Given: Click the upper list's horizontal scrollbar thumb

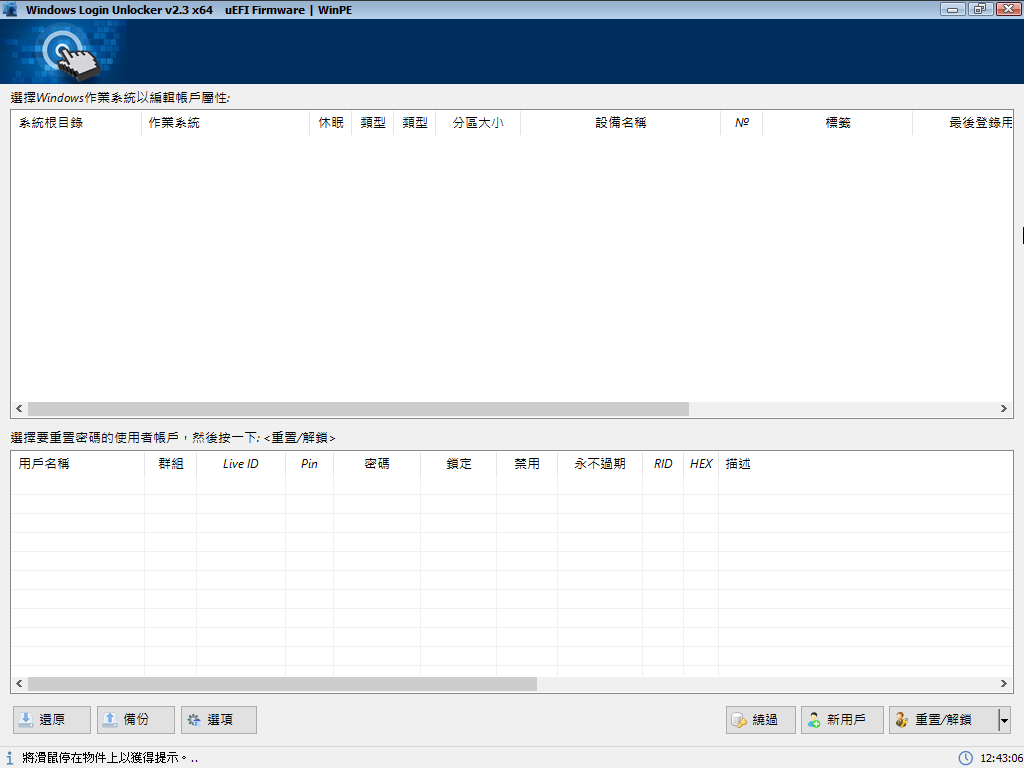Looking at the screenshot, I should click(x=358, y=409).
